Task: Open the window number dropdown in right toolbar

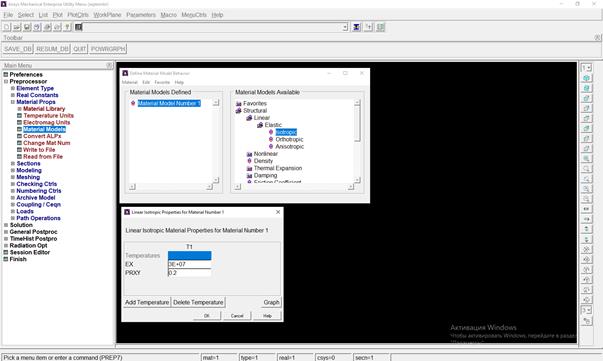Action: tap(586, 68)
